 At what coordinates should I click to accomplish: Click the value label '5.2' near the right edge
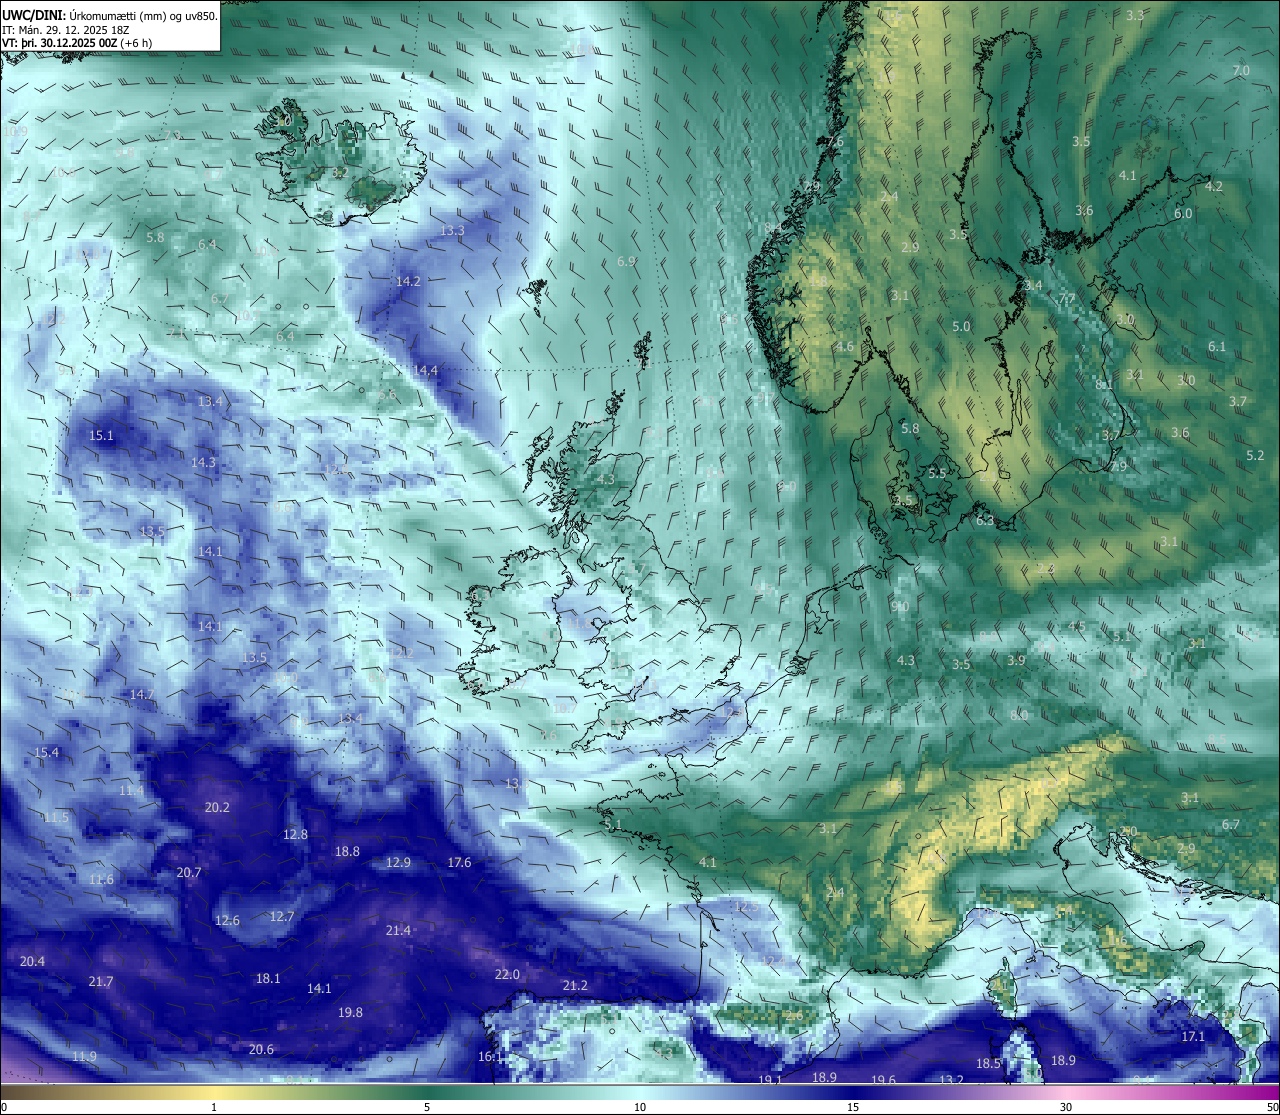(x=1255, y=456)
